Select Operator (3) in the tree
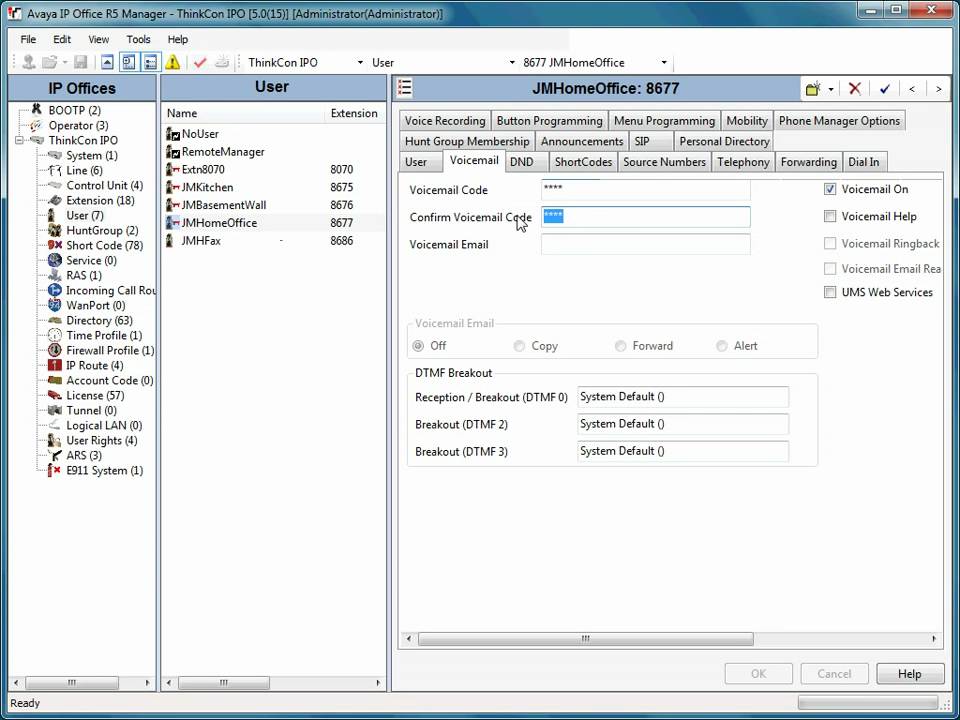This screenshot has width=960, height=720. coord(78,126)
